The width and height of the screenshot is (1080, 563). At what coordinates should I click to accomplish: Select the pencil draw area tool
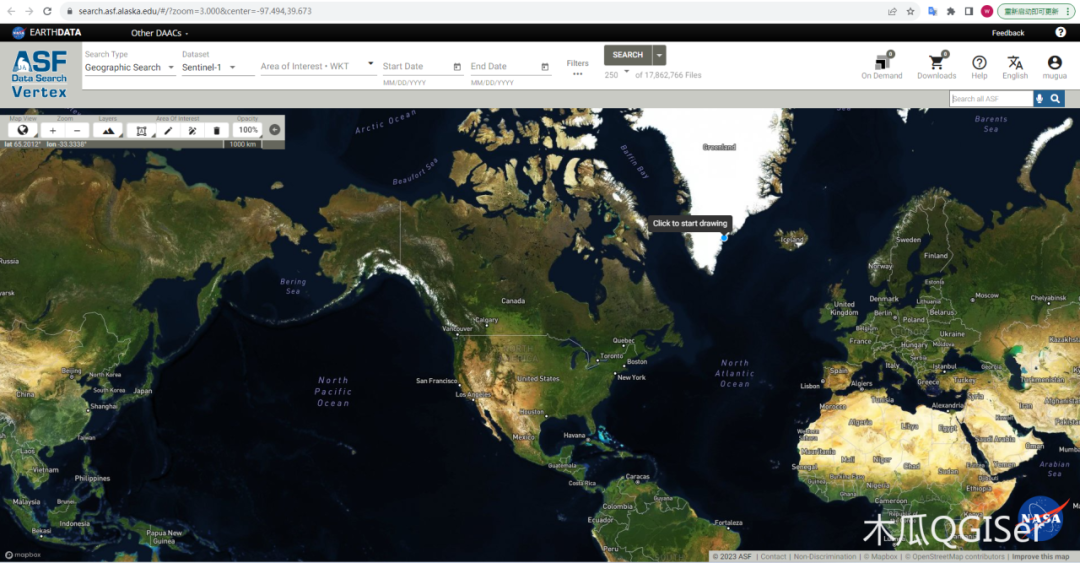coord(167,130)
